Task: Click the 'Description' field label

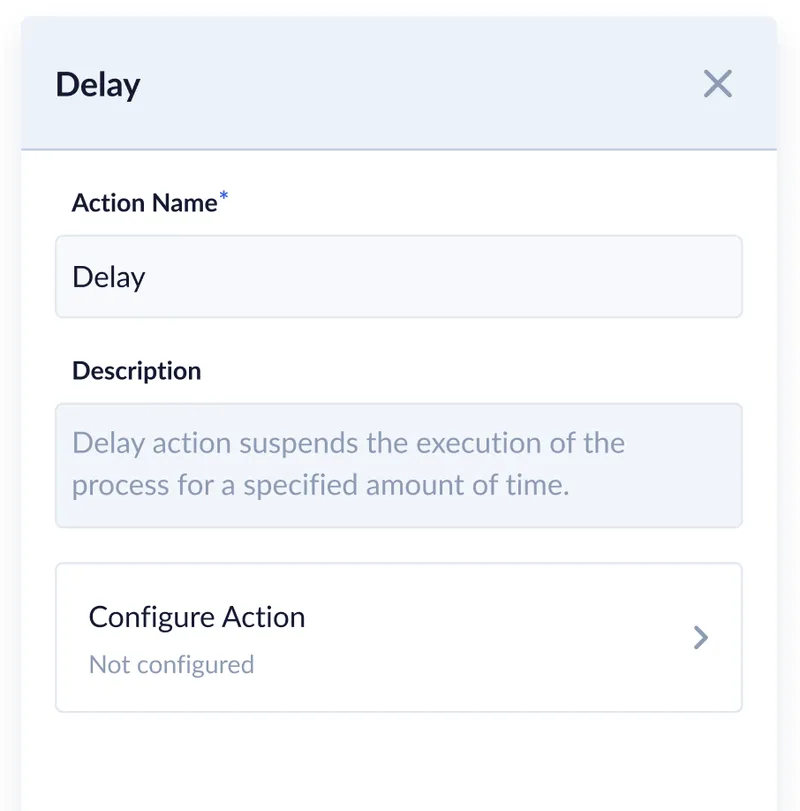Action: point(136,371)
